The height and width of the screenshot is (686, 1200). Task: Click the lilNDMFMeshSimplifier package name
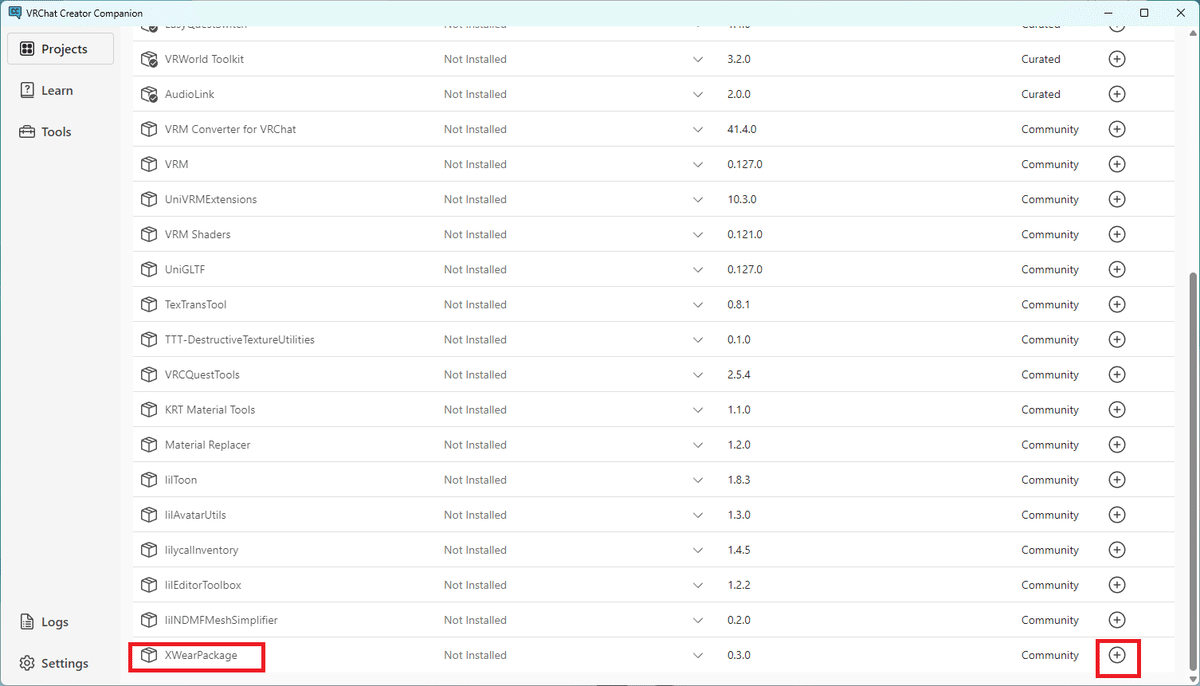click(221, 620)
